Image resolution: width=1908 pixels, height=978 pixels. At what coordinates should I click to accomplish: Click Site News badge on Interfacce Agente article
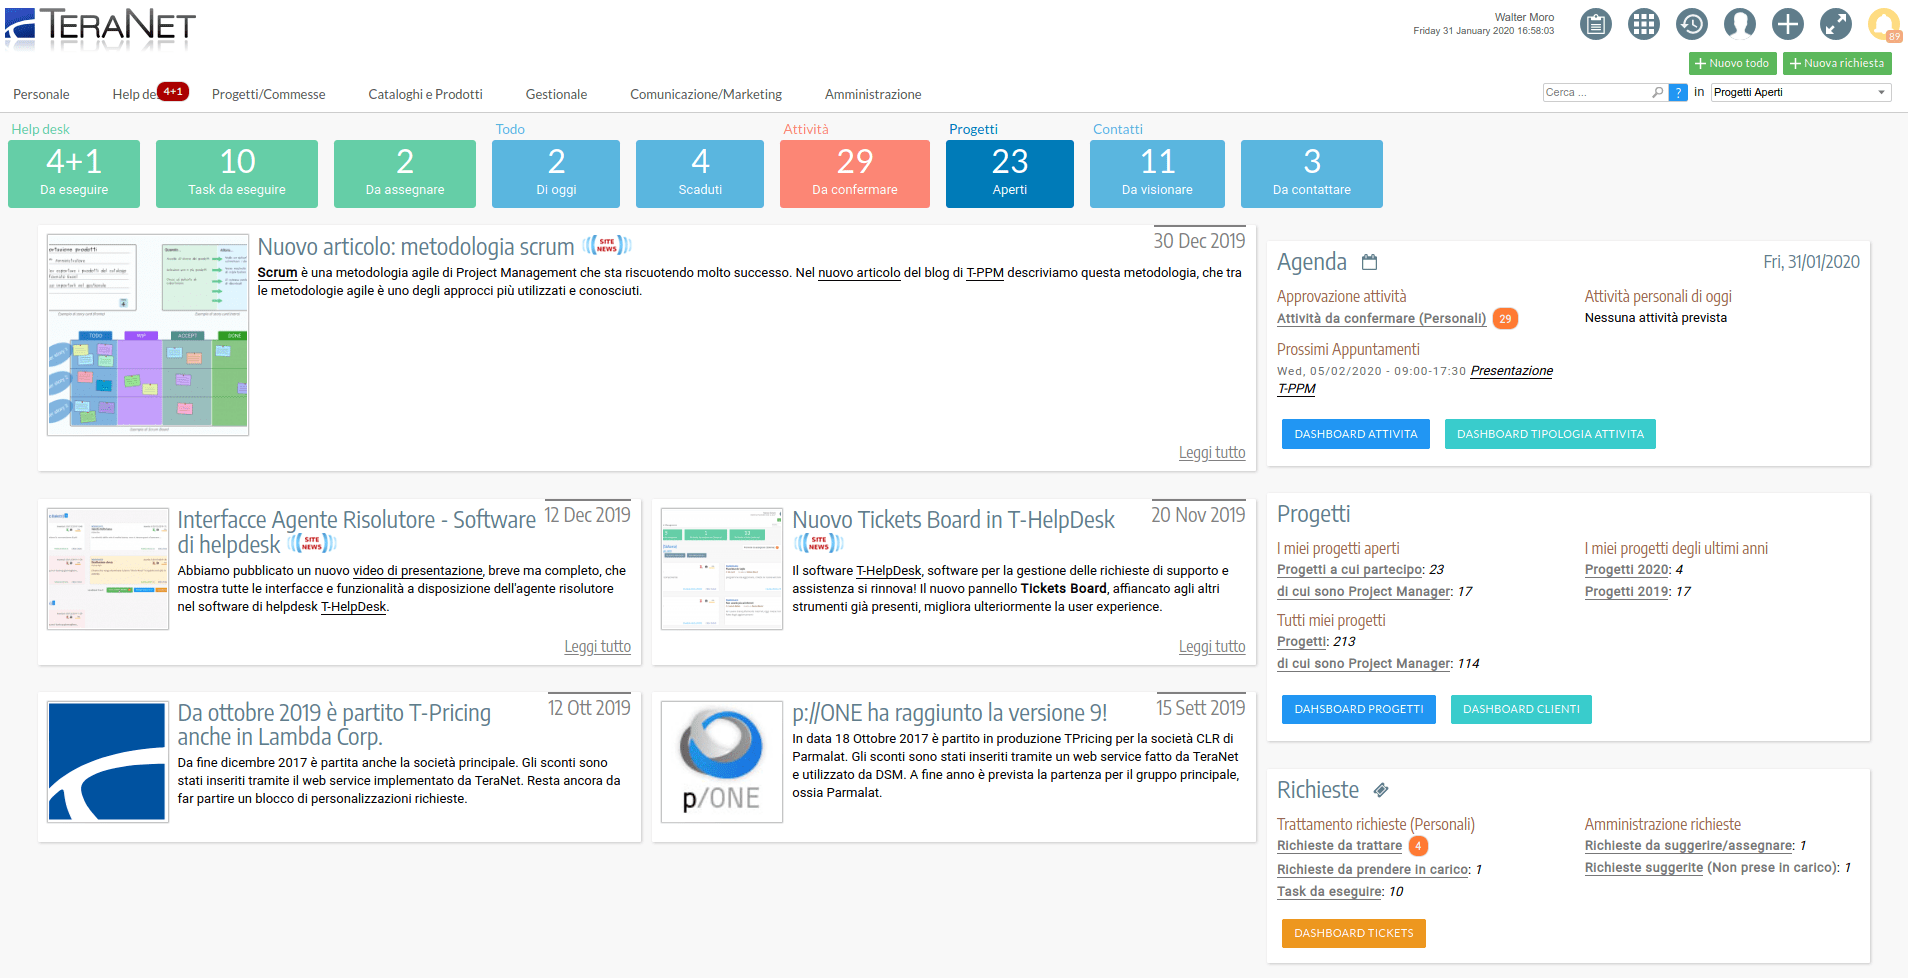pyautogui.click(x=312, y=544)
